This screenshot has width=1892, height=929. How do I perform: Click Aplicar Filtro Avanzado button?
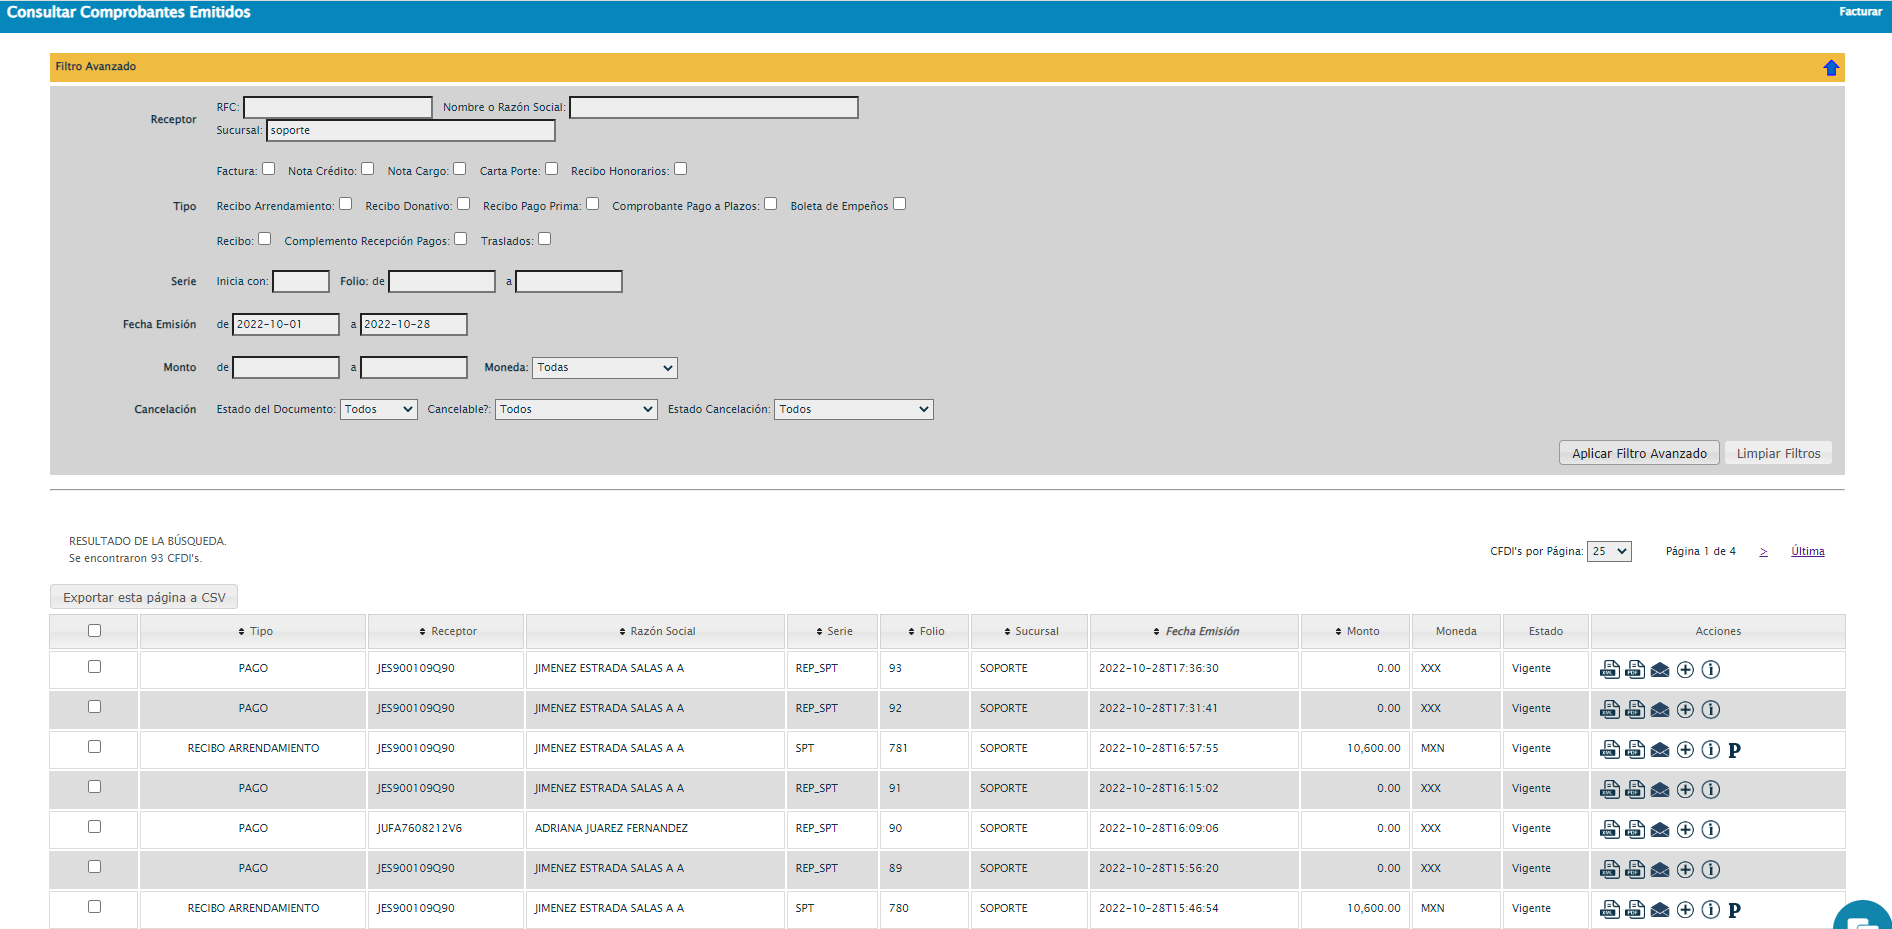pos(1639,453)
